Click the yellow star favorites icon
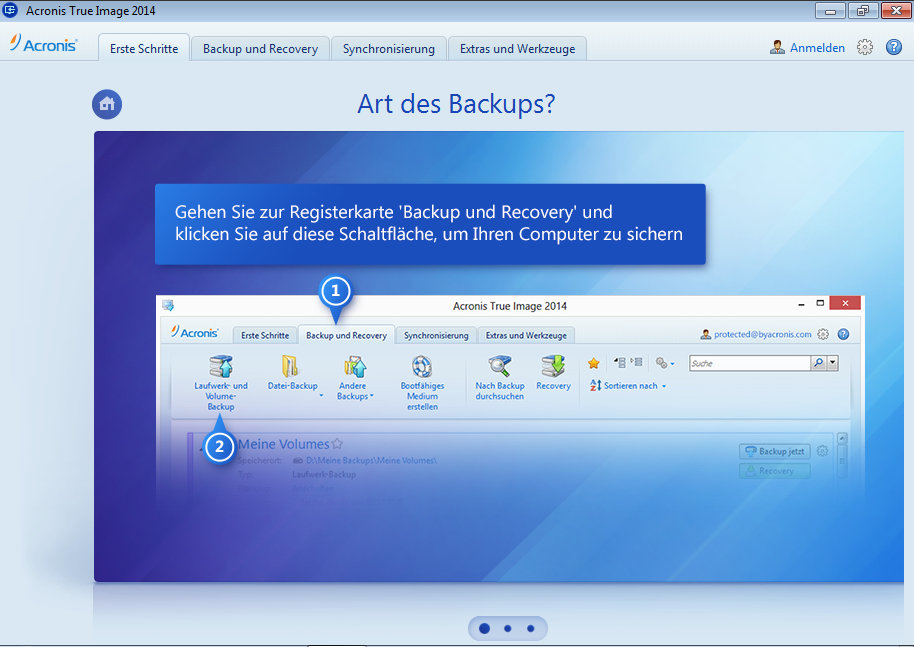This screenshot has height=647, width=914. pos(593,363)
